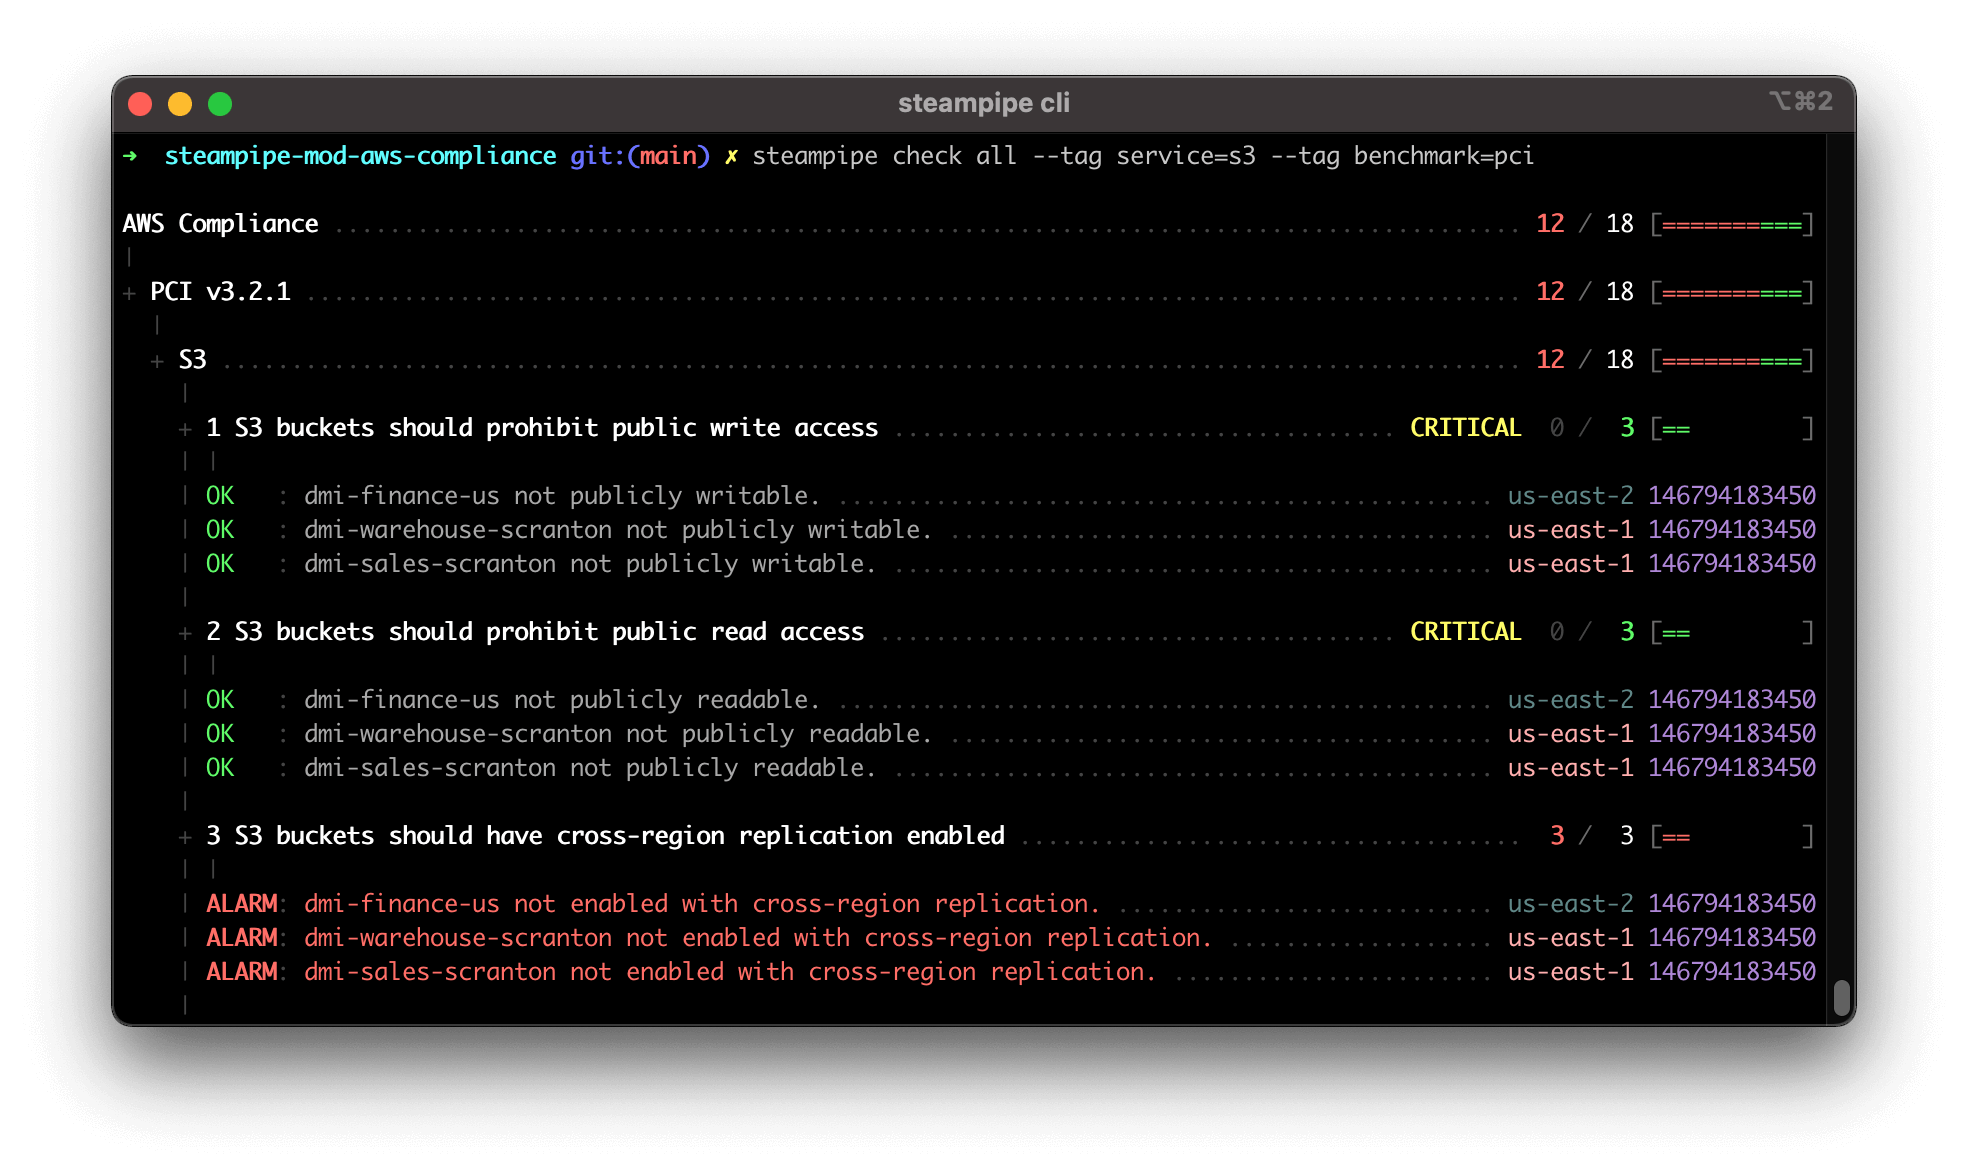Click the steampipe-mod-aws-compliance prompt directory
Image resolution: width=1968 pixels, height=1174 pixels.
360,156
